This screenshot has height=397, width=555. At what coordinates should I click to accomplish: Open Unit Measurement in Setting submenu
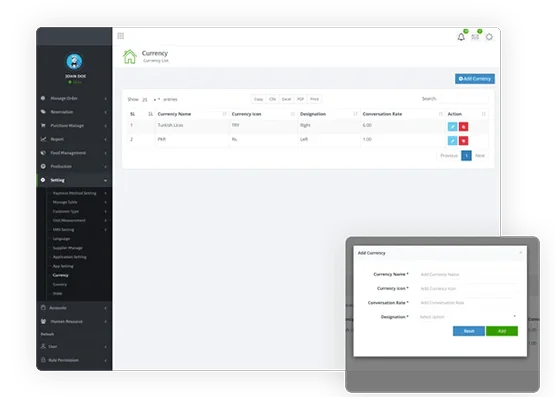point(69,220)
